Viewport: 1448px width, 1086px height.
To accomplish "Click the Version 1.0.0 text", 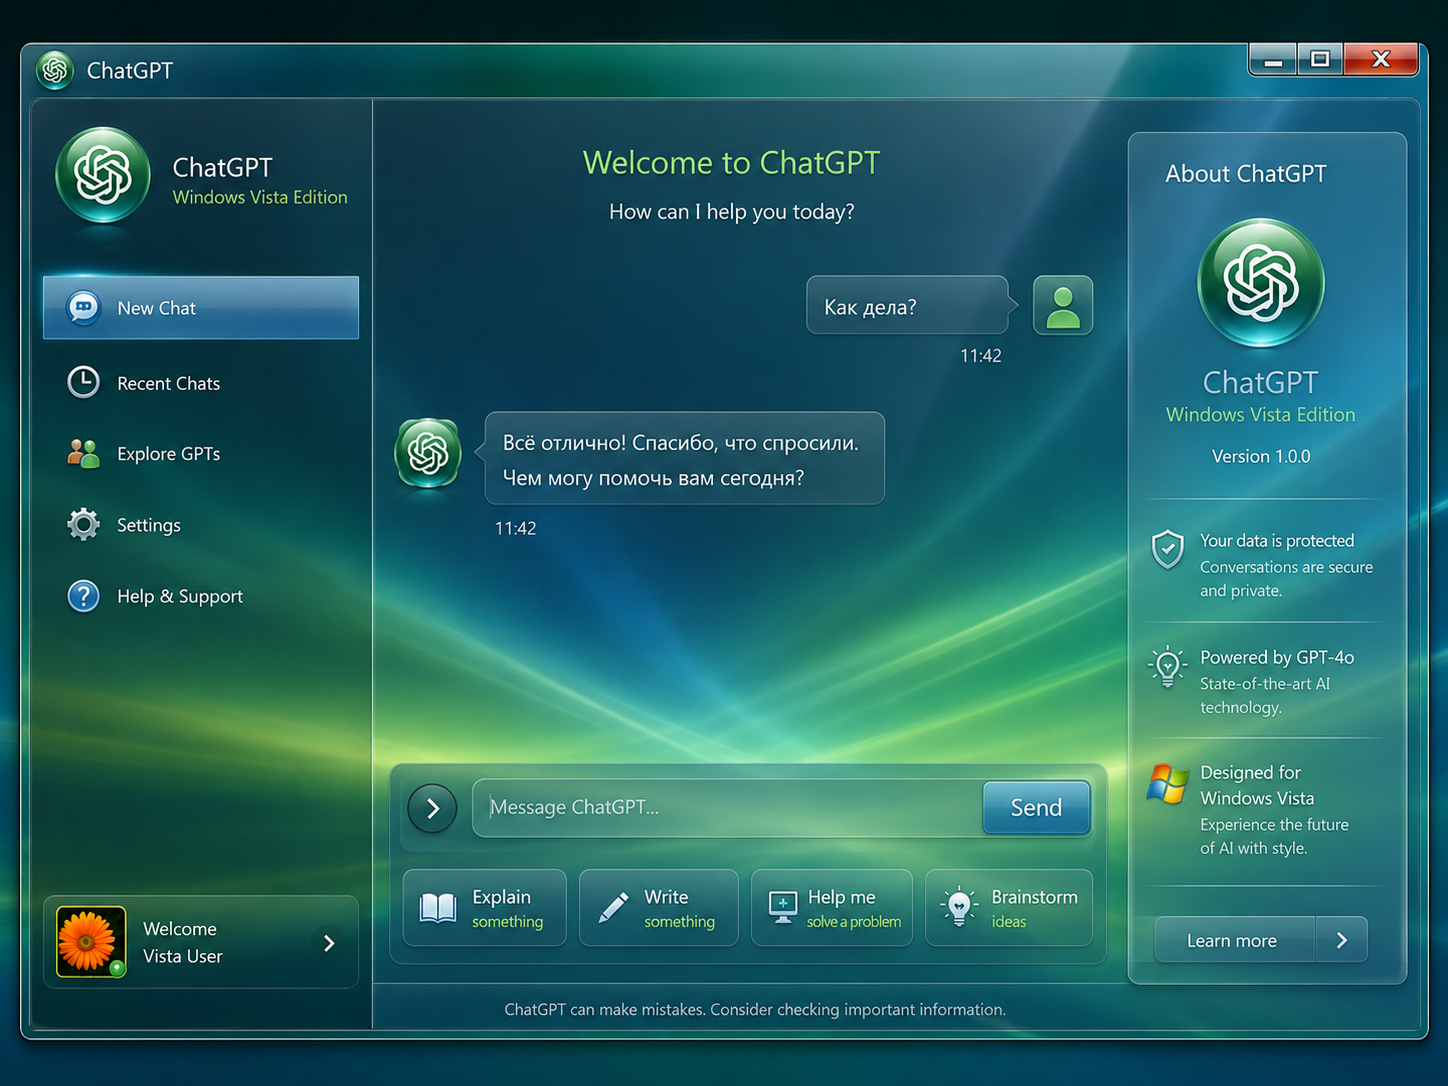I will (1261, 456).
